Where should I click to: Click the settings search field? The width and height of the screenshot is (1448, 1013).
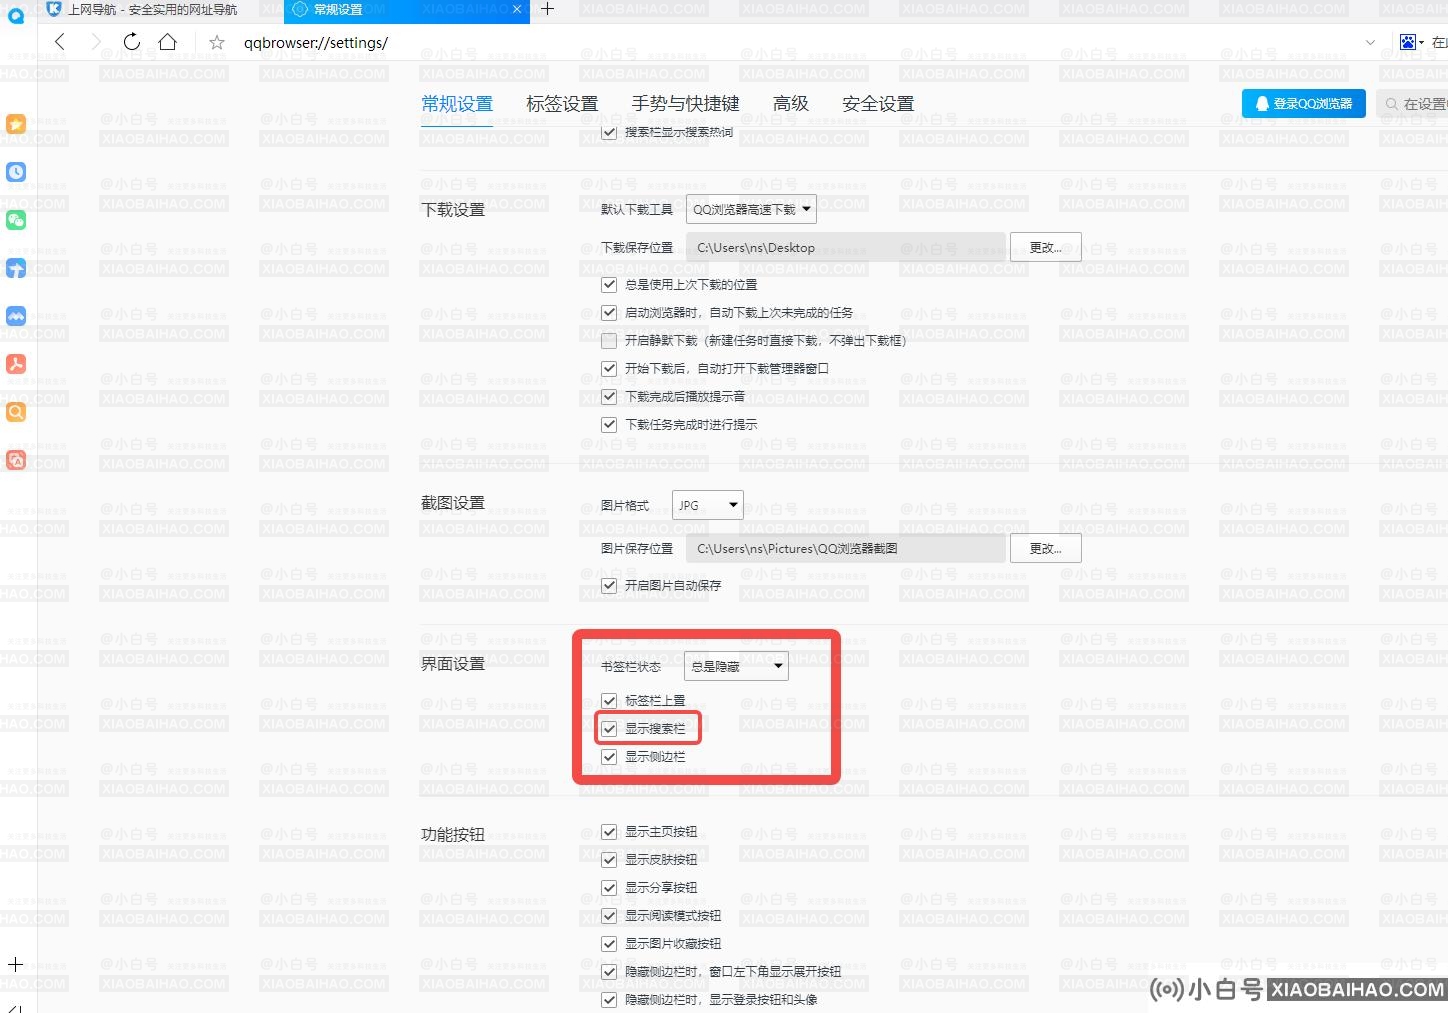point(1412,104)
